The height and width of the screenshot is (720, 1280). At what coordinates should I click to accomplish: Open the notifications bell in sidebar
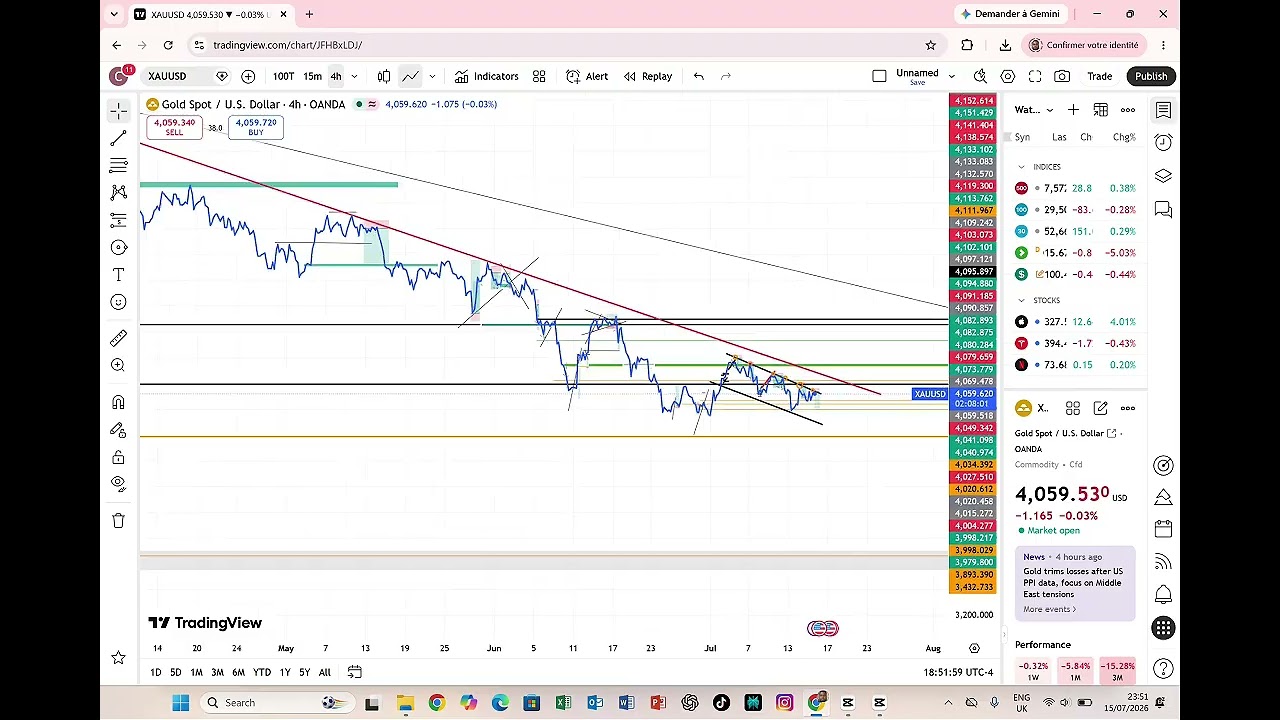click(1163, 594)
